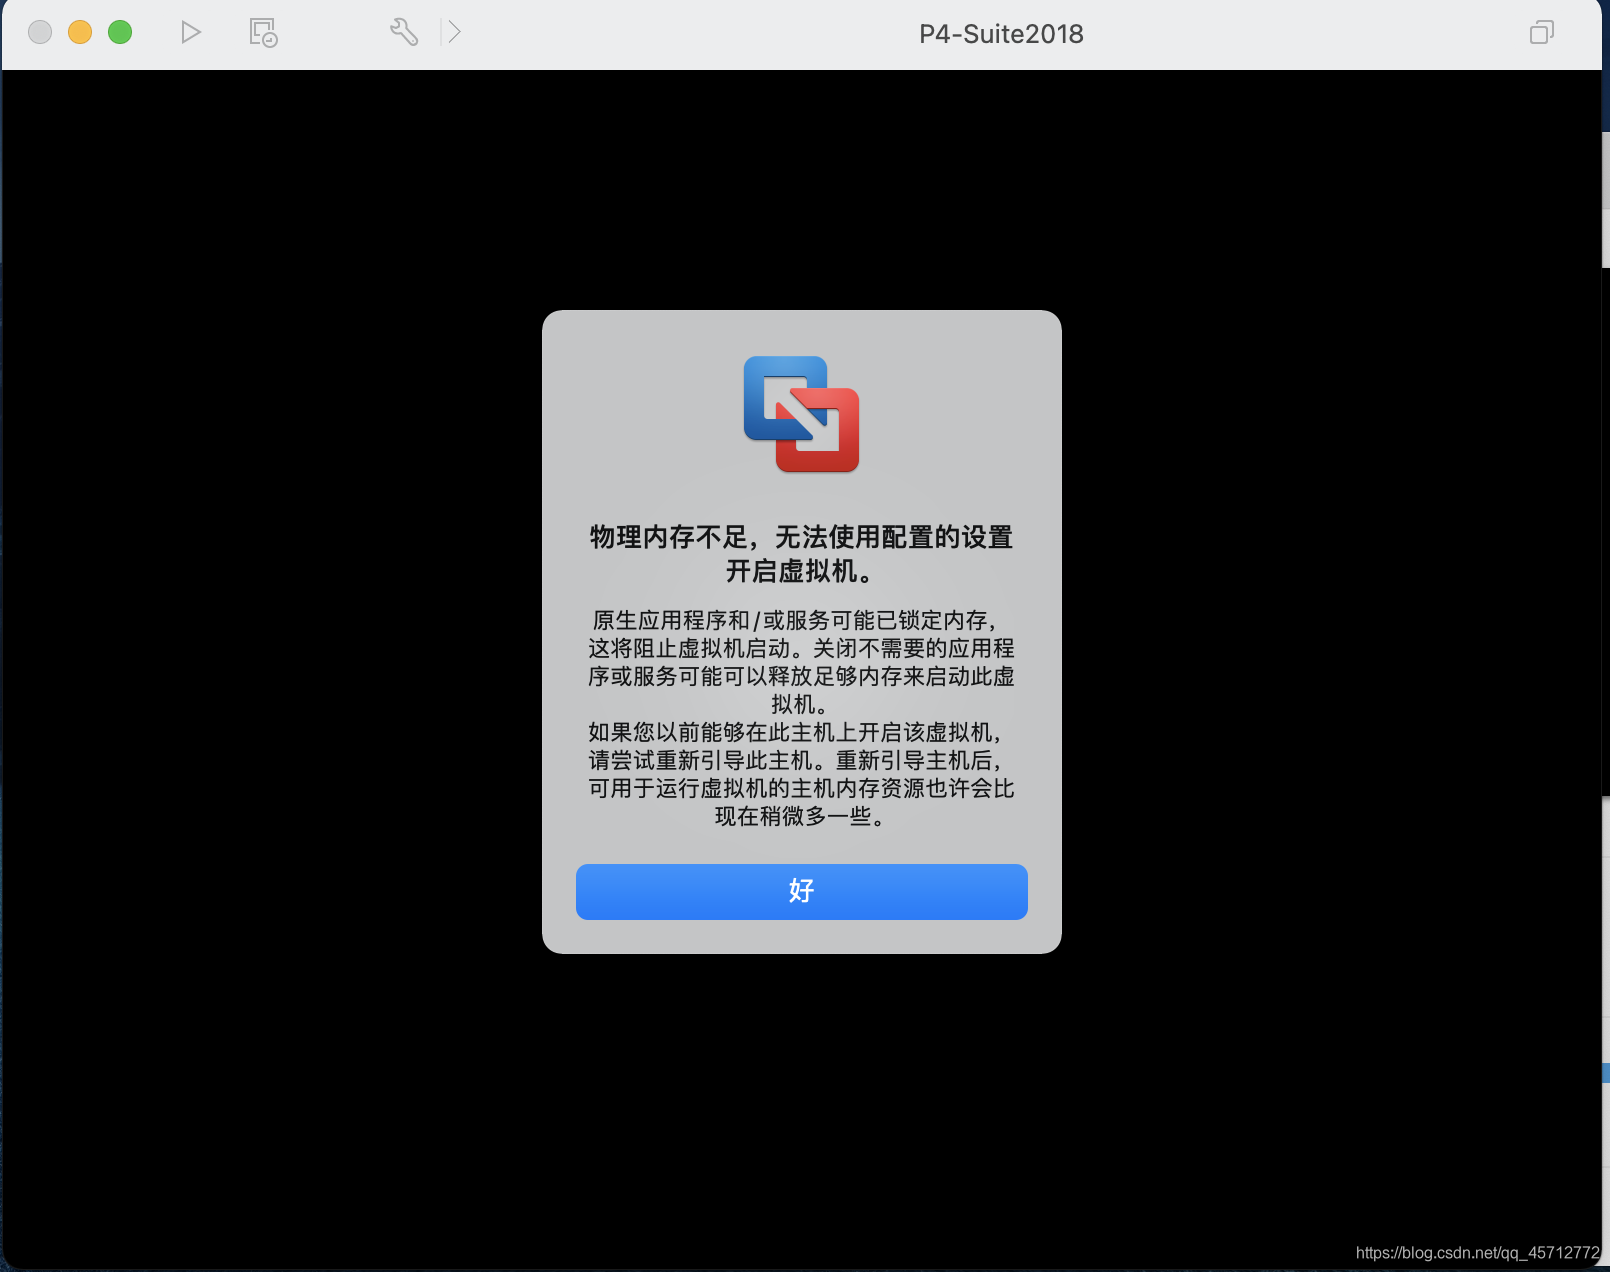Expand the toolbar chevron arrow
Image resolution: width=1610 pixels, height=1272 pixels.
[x=454, y=32]
